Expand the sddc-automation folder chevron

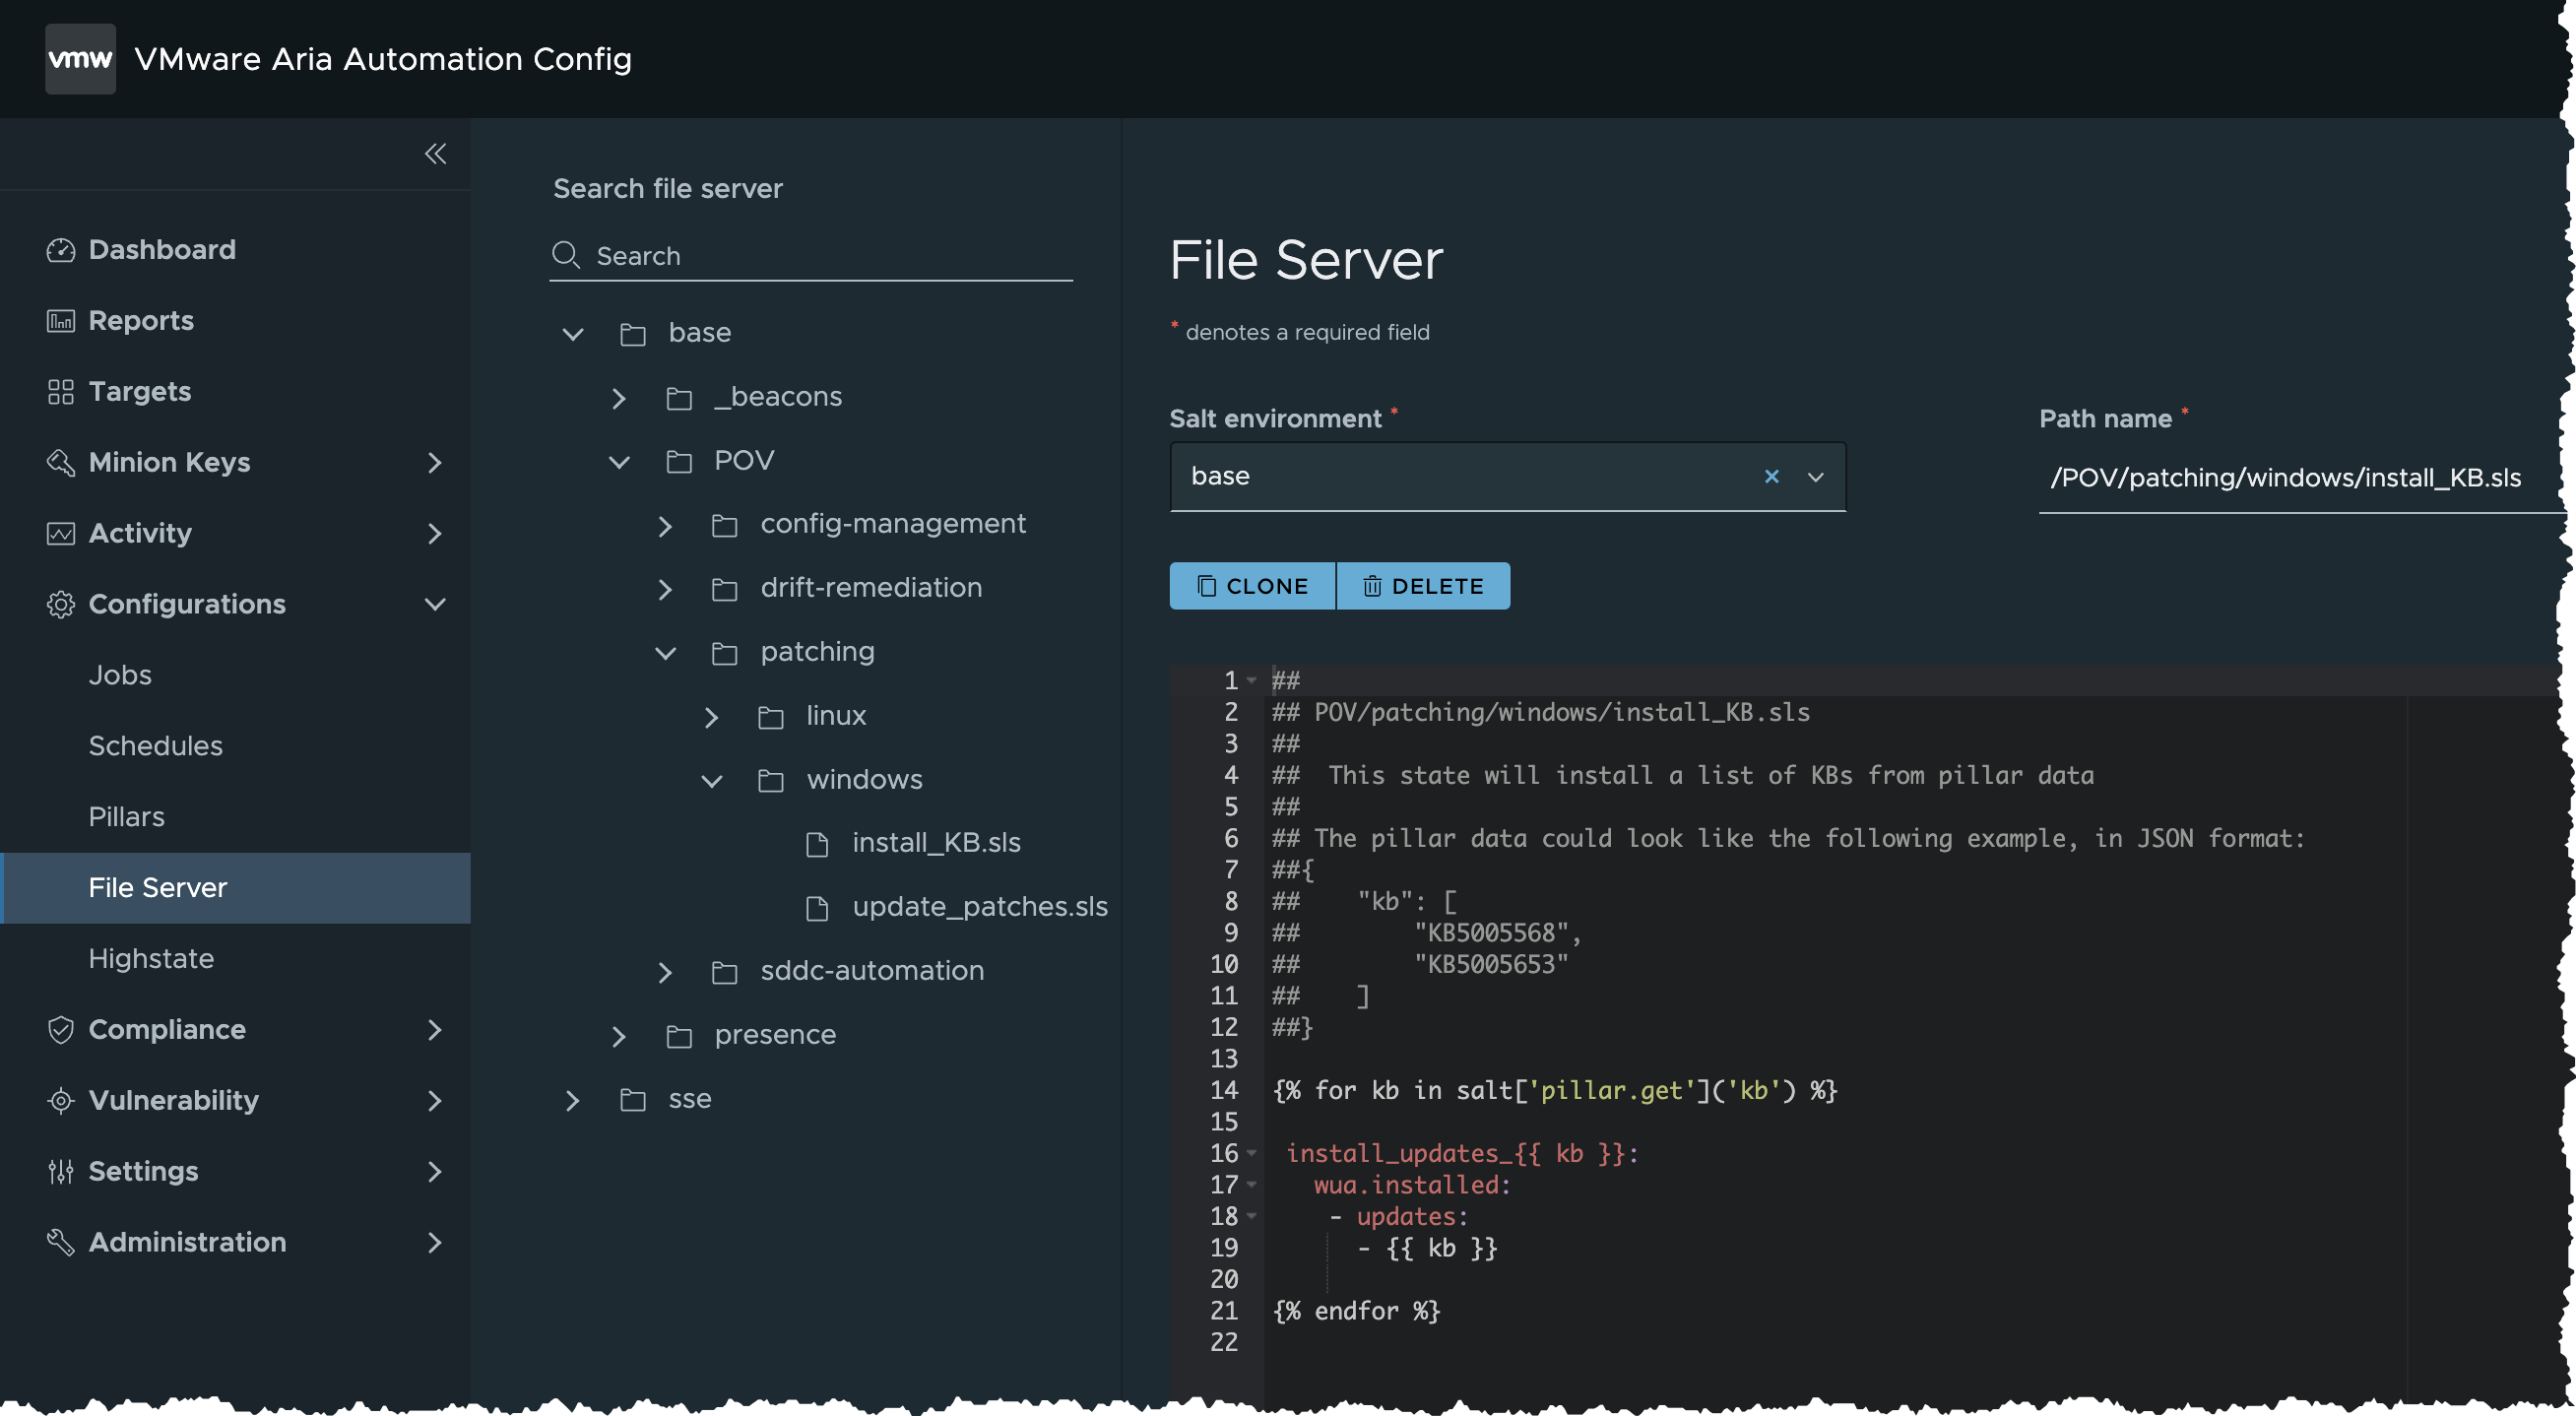[664, 972]
